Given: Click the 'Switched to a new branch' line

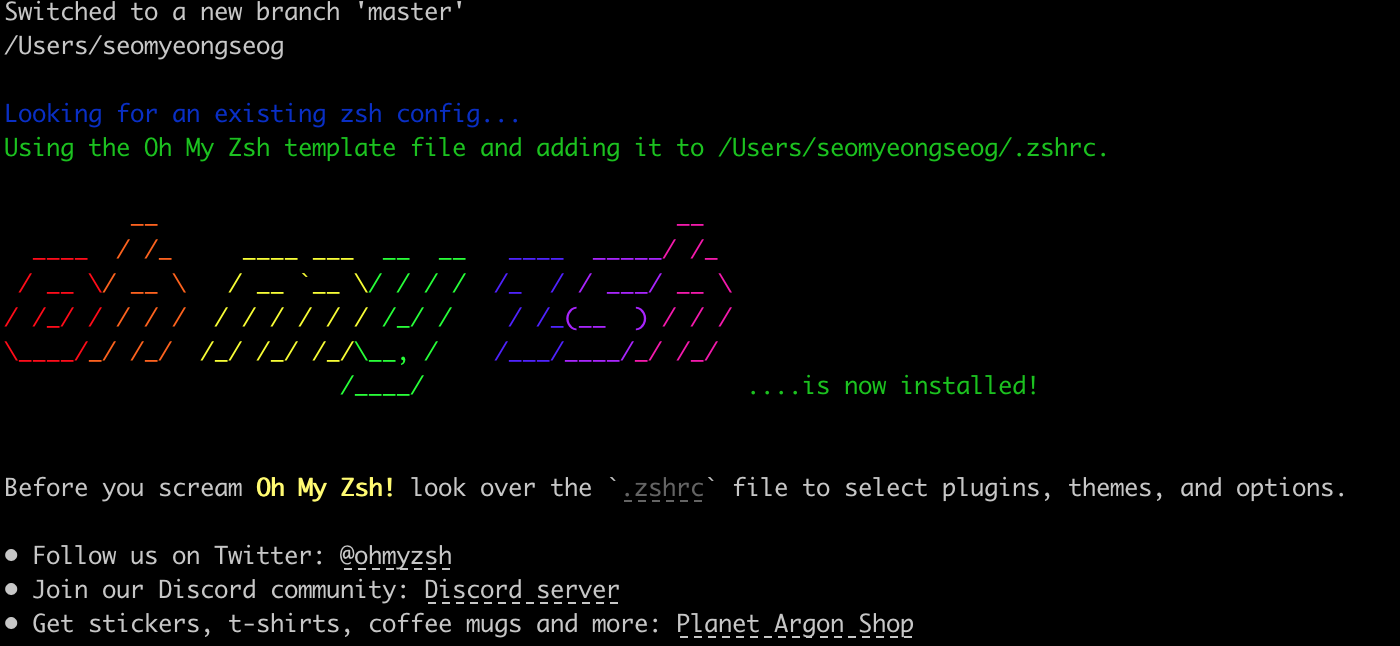Looking at the screenshot, I should [234, 13].
